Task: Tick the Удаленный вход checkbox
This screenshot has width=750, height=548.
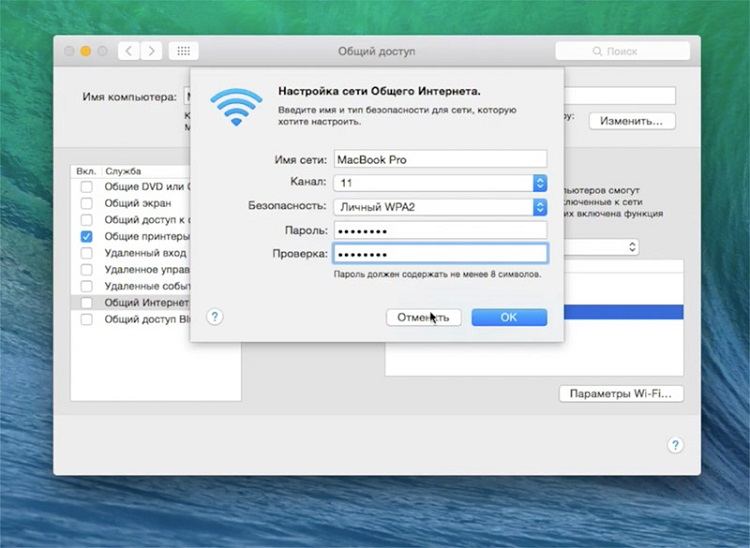Action: point(86,254)
